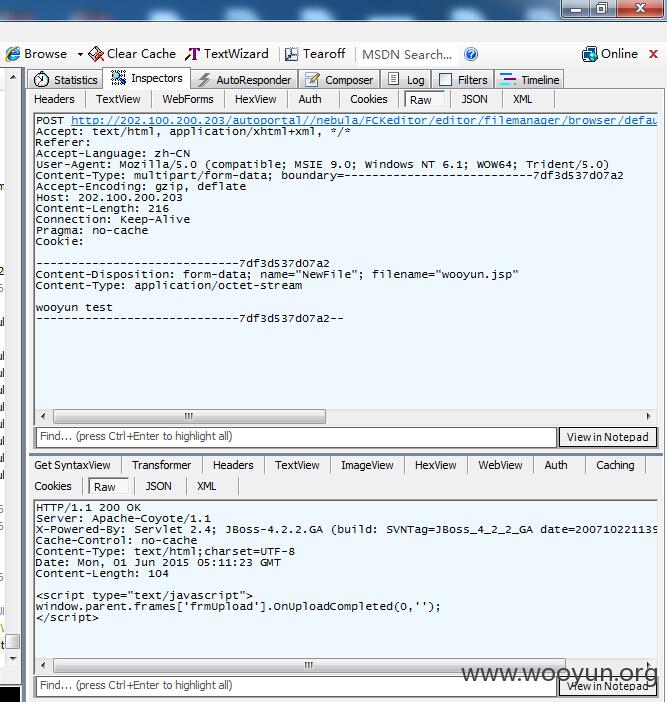Viewport: 667px width, 702px height.
Task: Open the POST request URL link
Action: [363, 120]
